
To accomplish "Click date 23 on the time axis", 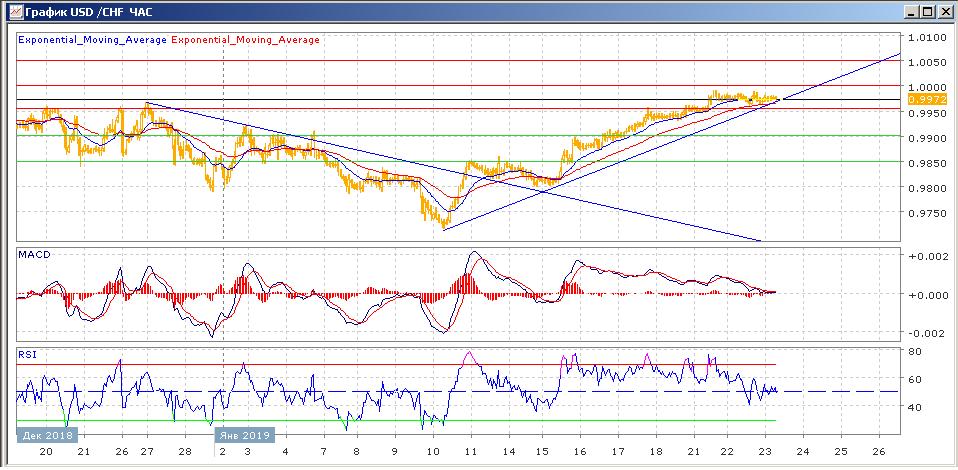I will pyautogui.click(x=765, y=452).
